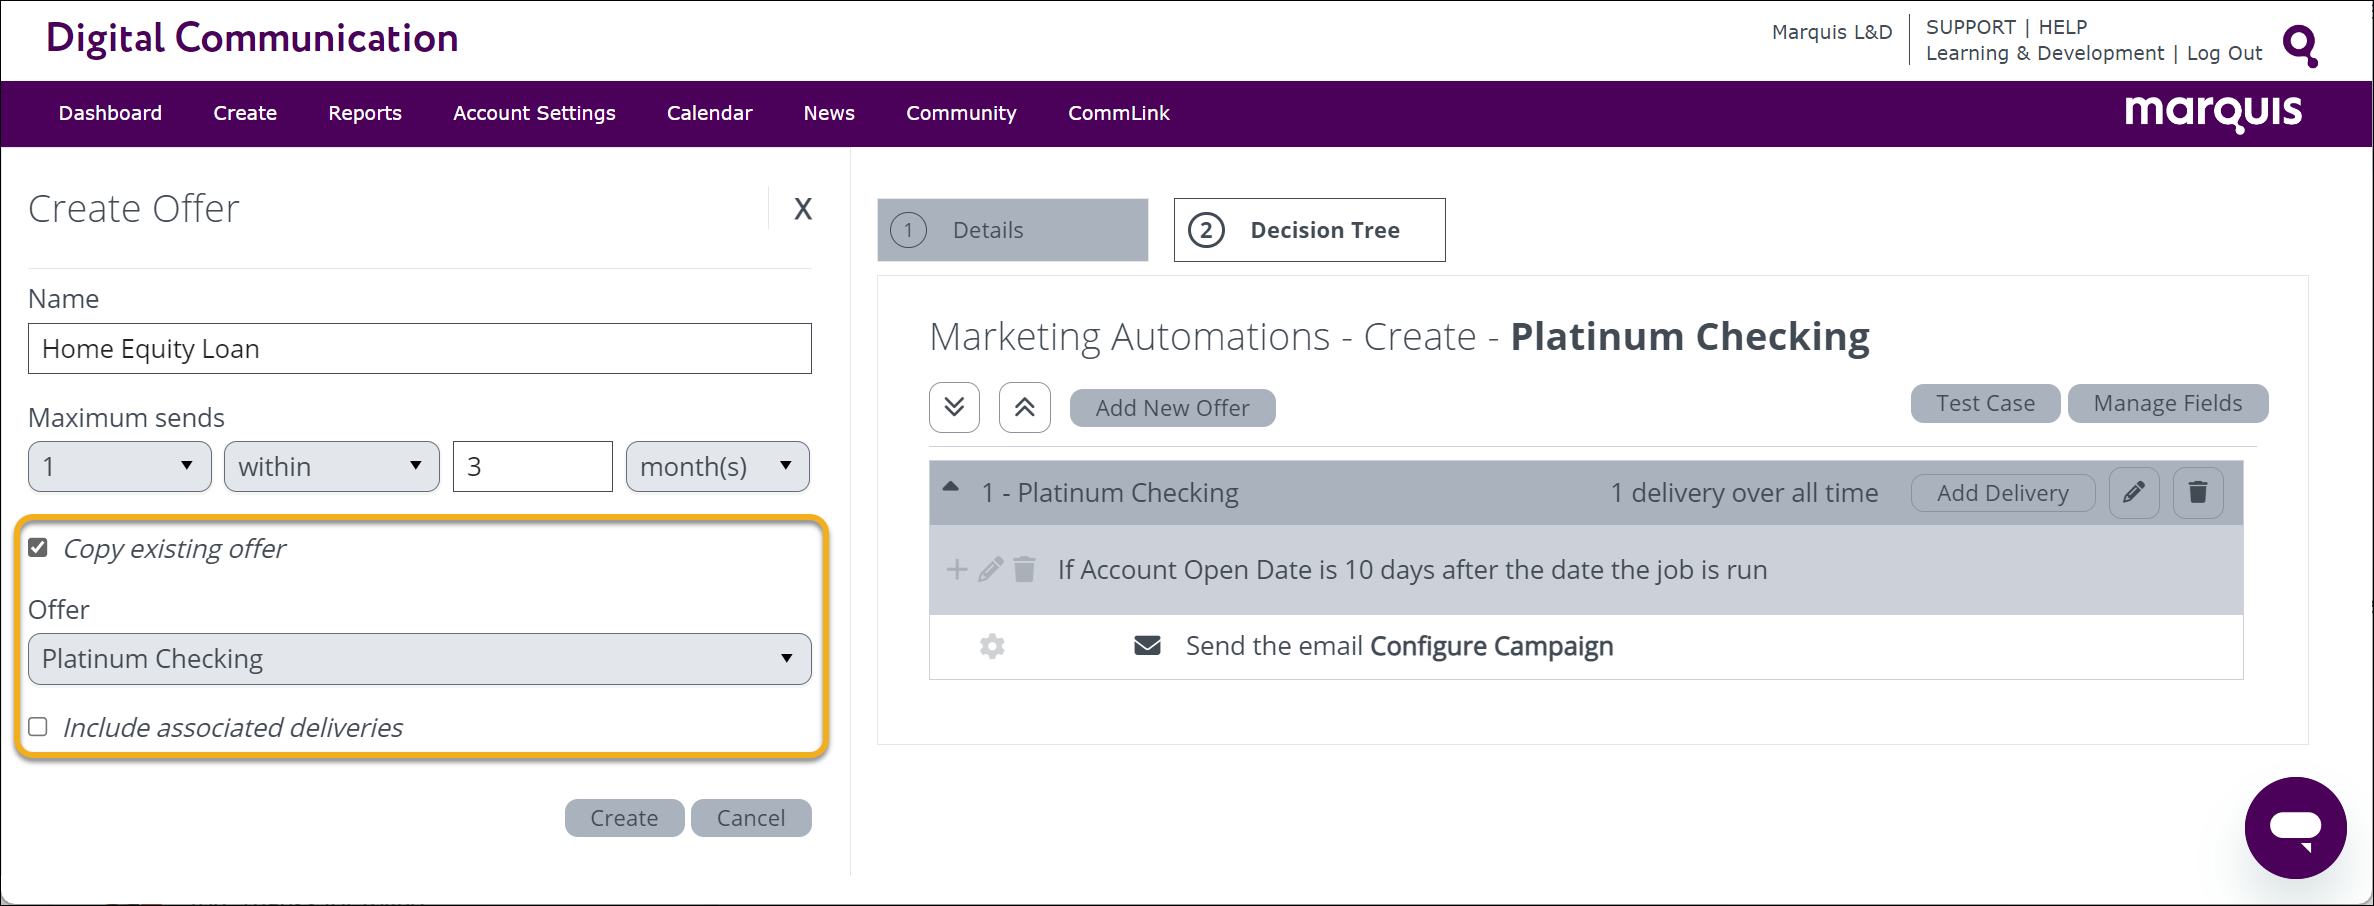Collapse the 1 - Platinum Checking offer row
This screenshot has width=2374, height=906.
951,488
